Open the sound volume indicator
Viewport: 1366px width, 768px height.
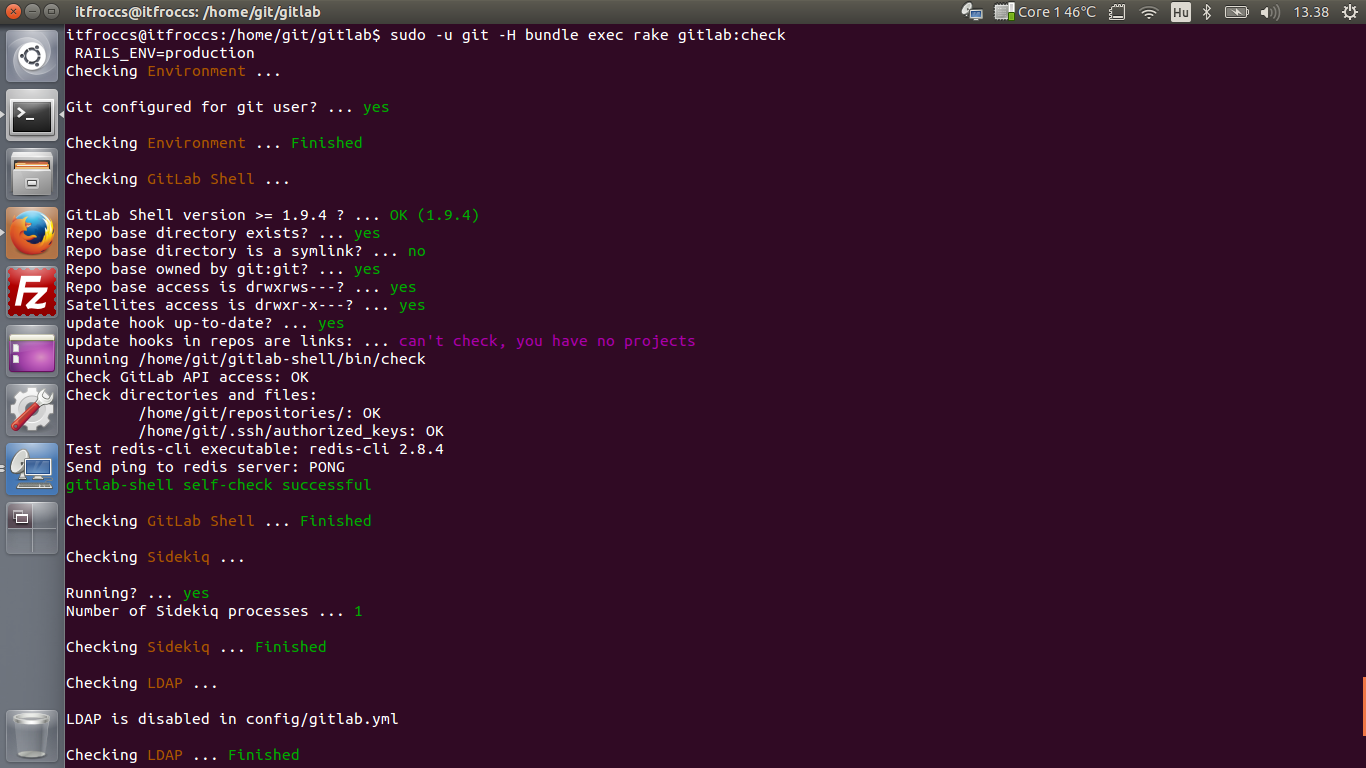click(x=1270, y=12)
